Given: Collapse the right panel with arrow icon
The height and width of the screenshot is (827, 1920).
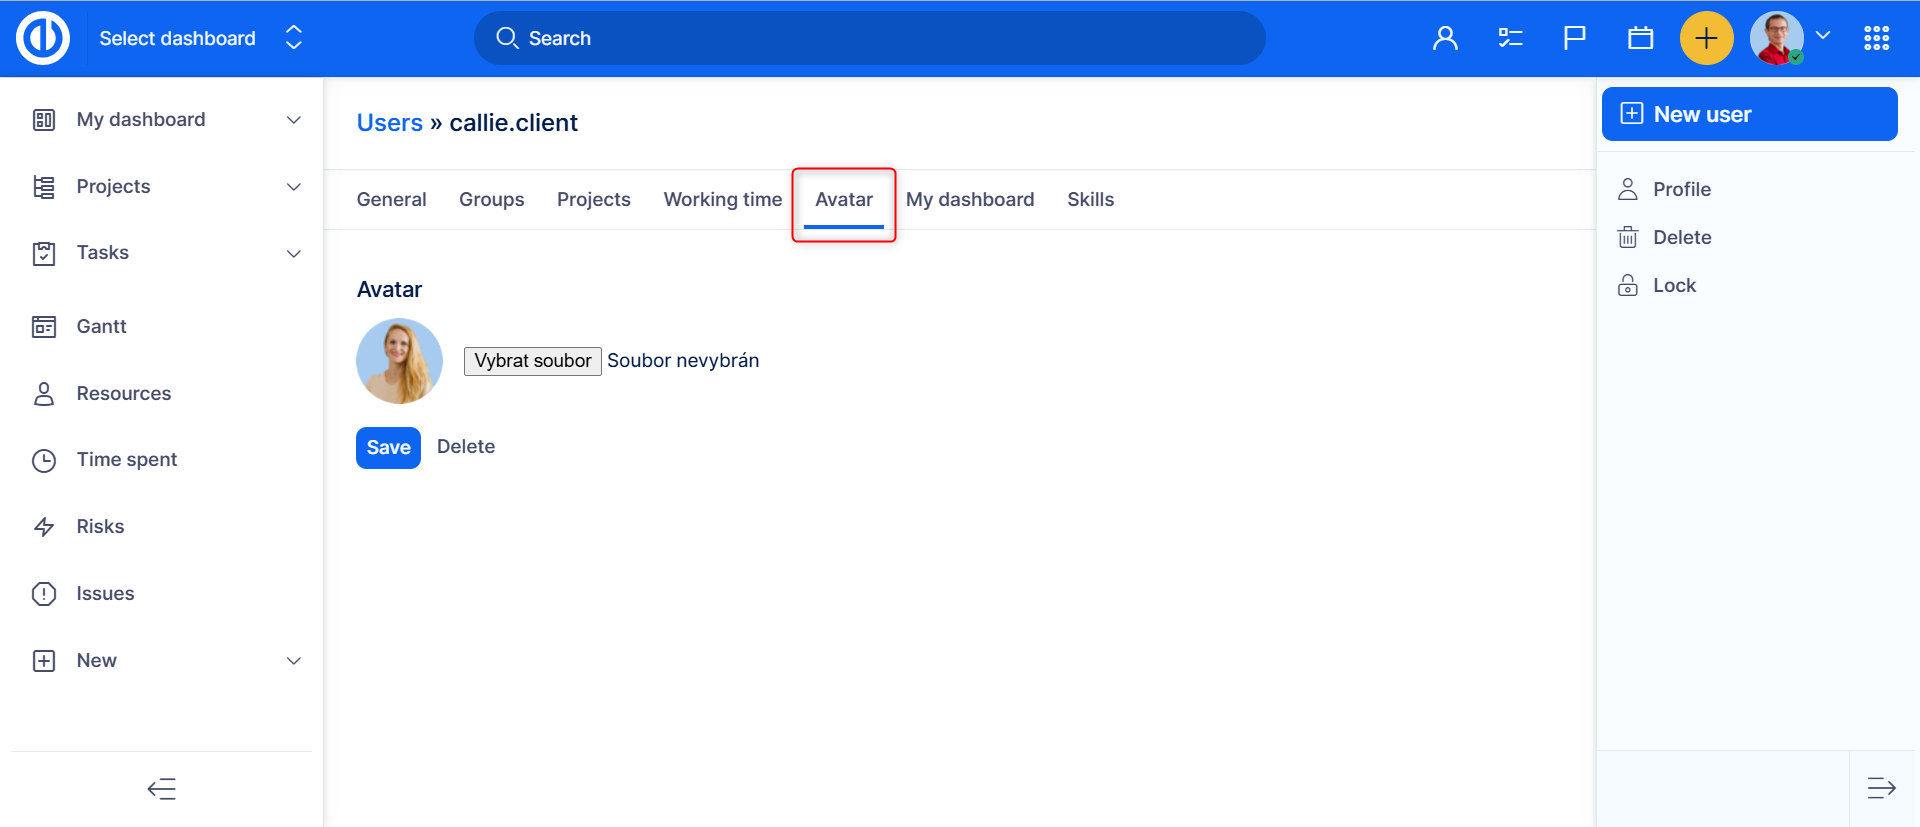Looking at the screenshot, I should coord(1881,788).
